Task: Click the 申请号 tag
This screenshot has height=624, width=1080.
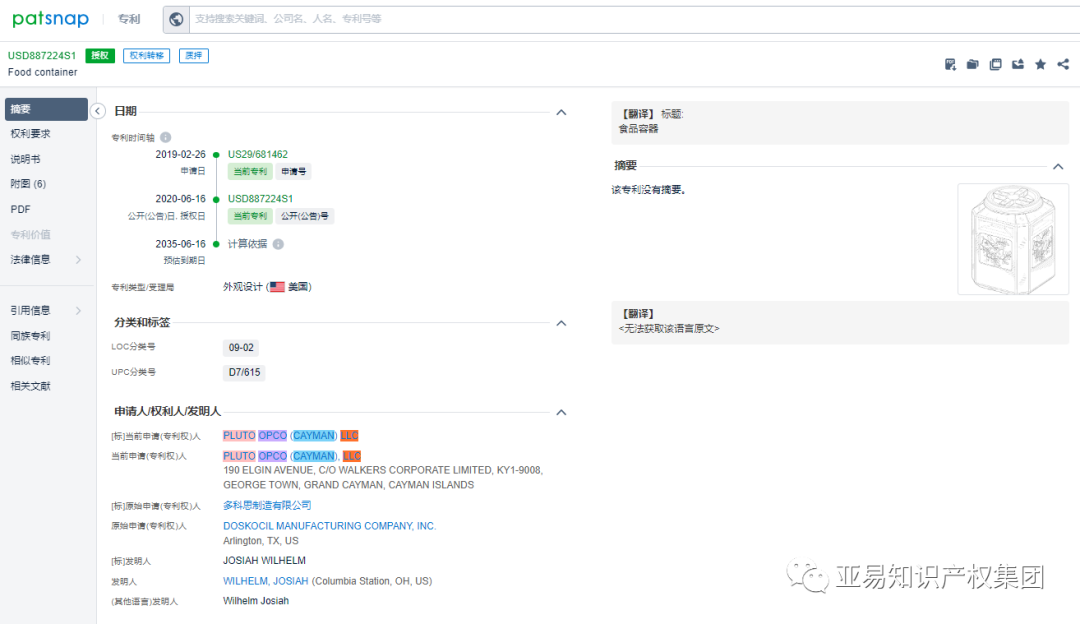Action: (x=293, y=171)
